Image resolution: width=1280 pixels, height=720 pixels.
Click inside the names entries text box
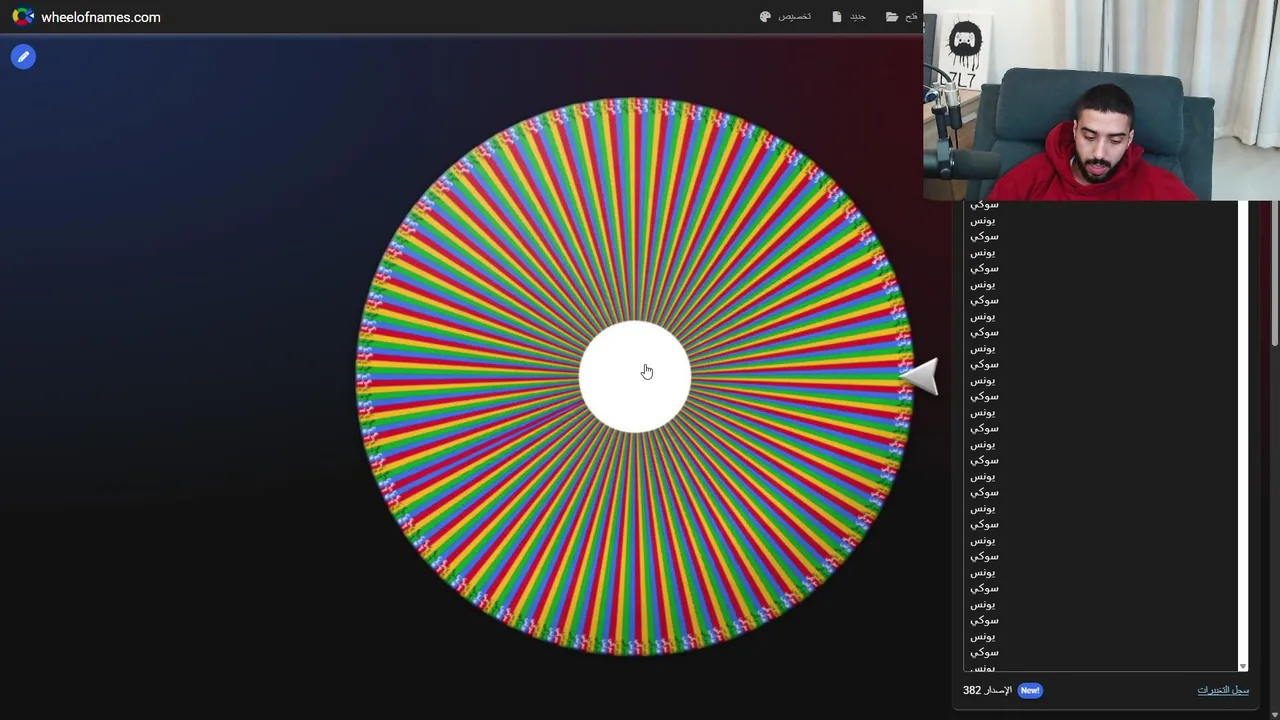tap(1100, 435)
